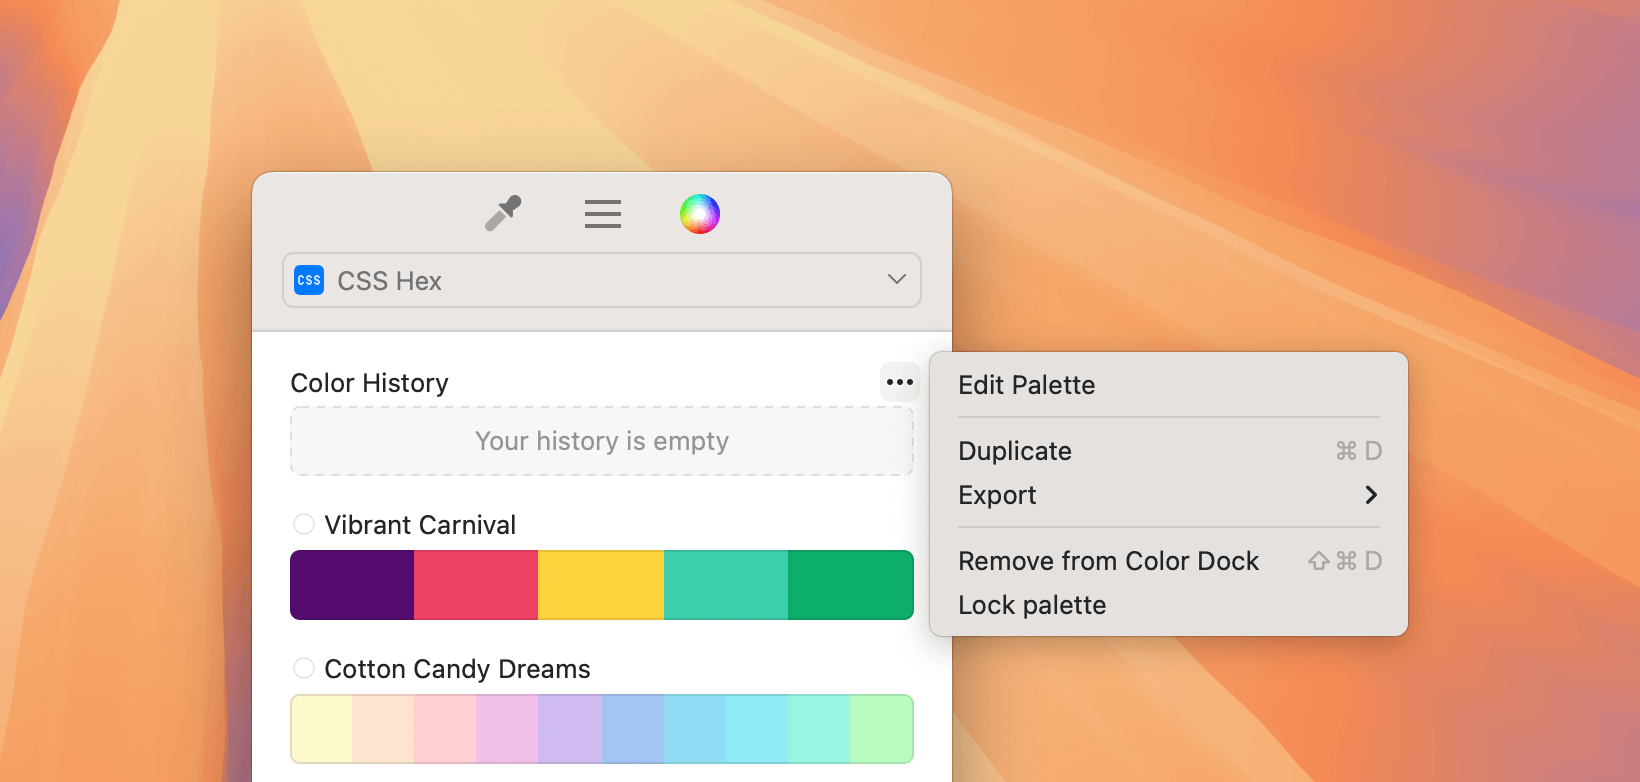Click the Color History heading

pyautogui.click(x=369, y=383)
